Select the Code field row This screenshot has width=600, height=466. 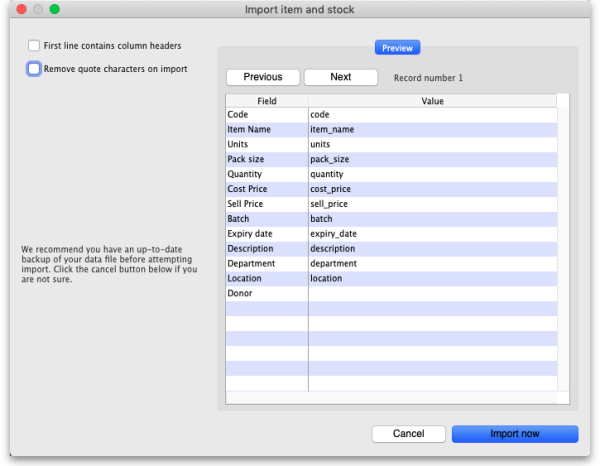266,115
